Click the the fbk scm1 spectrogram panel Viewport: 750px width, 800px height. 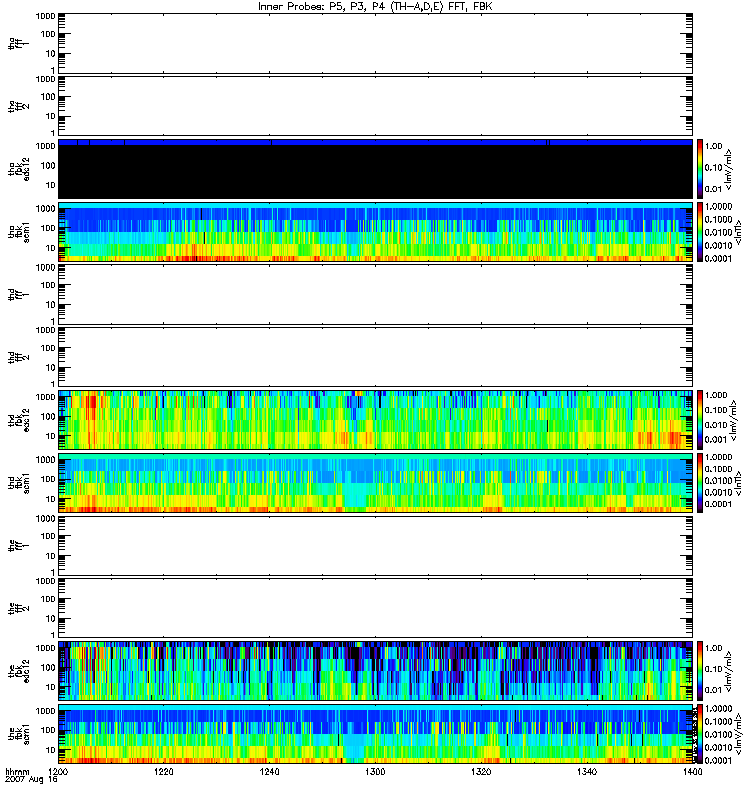(x=376, y=734)
